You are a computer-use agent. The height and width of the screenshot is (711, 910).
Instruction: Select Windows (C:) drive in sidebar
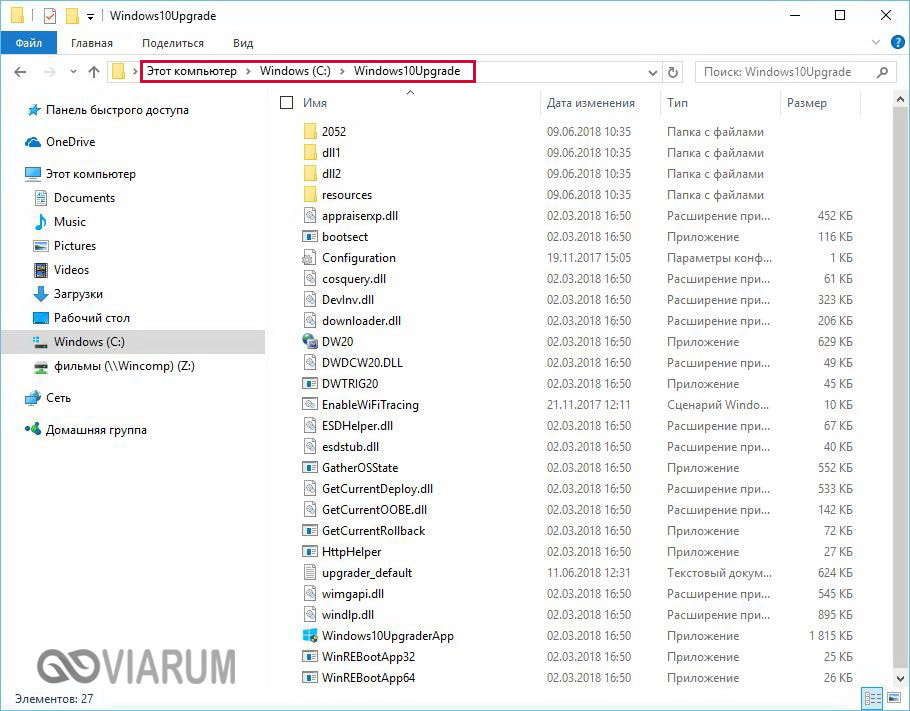coord(133,342)
